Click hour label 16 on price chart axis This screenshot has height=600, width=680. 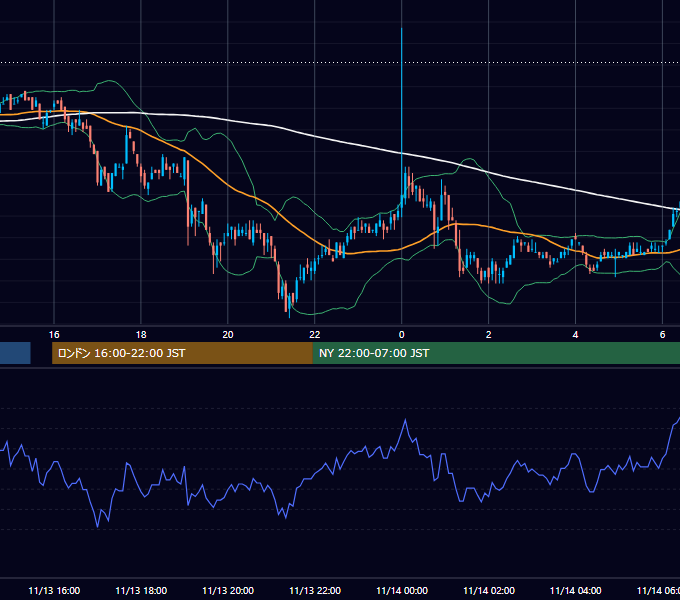coord(54,335)
